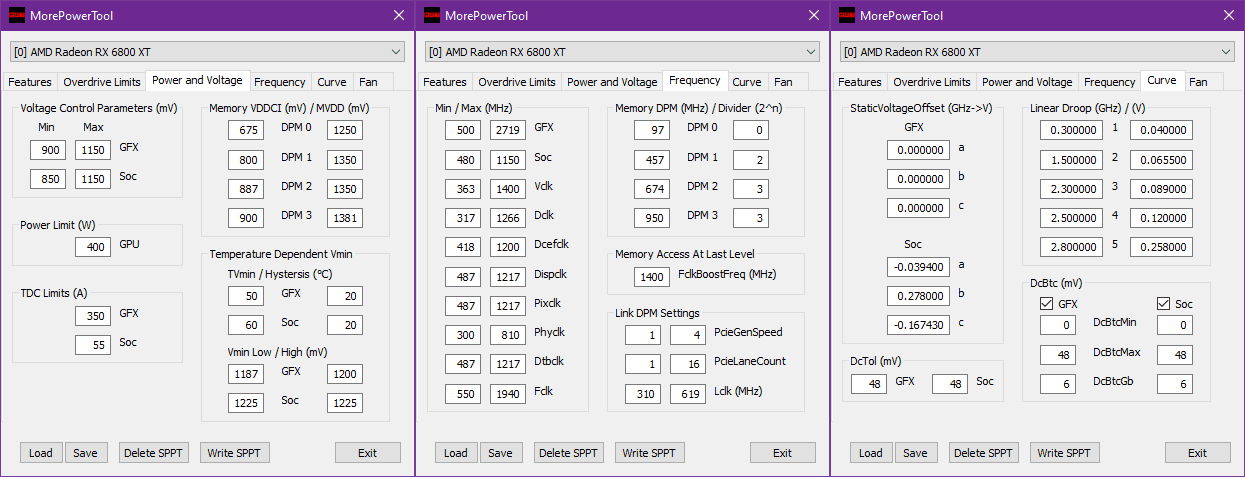Click Linear Droop row 5 voltage 0.258000
The width and height of the screenshot is (1245, 477).
click(1161, 247)
